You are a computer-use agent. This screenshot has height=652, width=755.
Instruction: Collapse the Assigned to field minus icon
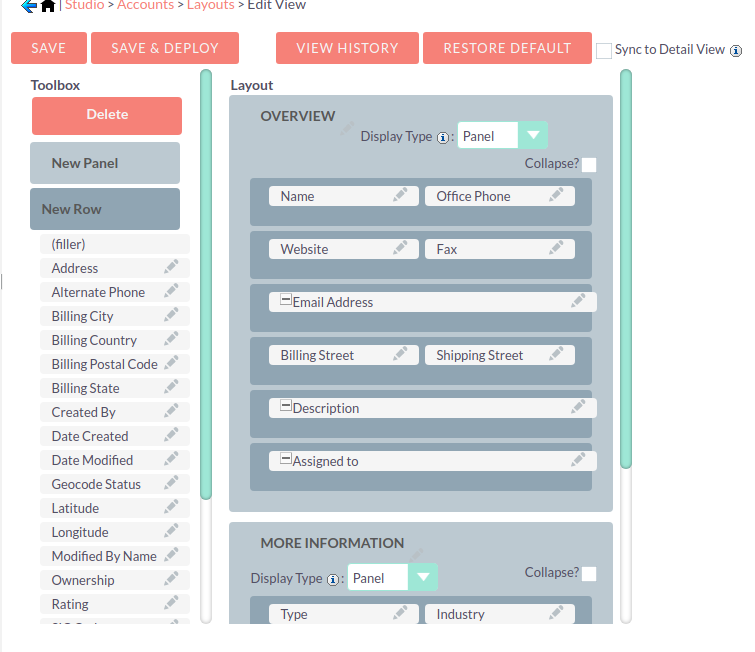pos(285,460)
